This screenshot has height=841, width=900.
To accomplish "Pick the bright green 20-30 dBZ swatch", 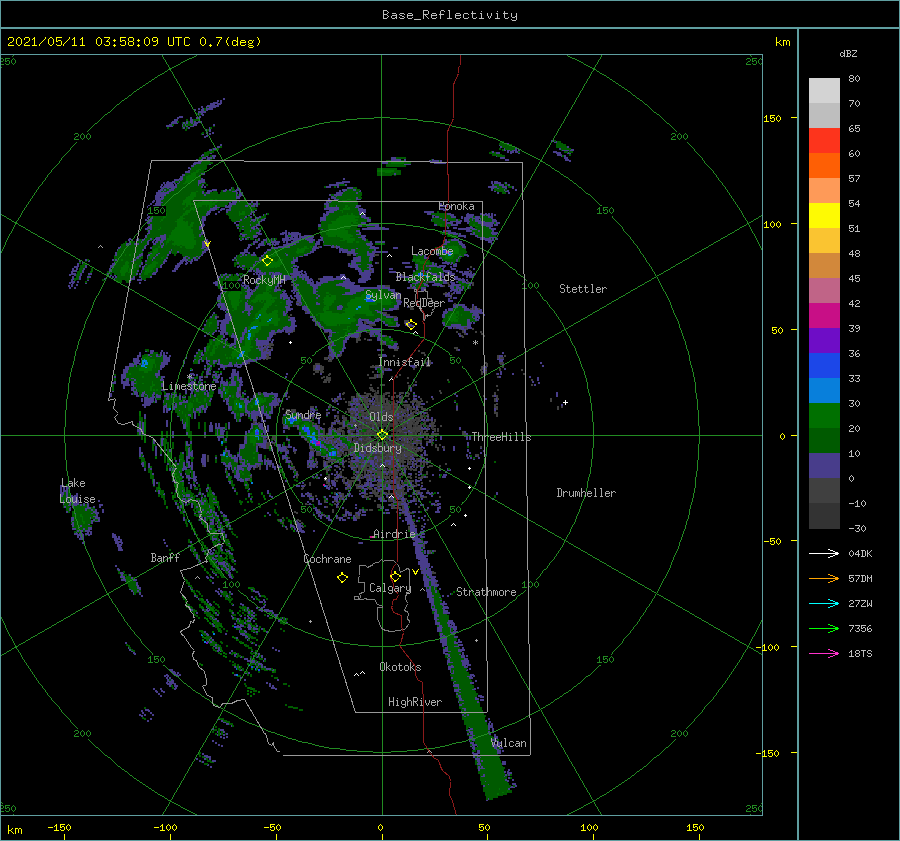I will [x=824, y=416].
